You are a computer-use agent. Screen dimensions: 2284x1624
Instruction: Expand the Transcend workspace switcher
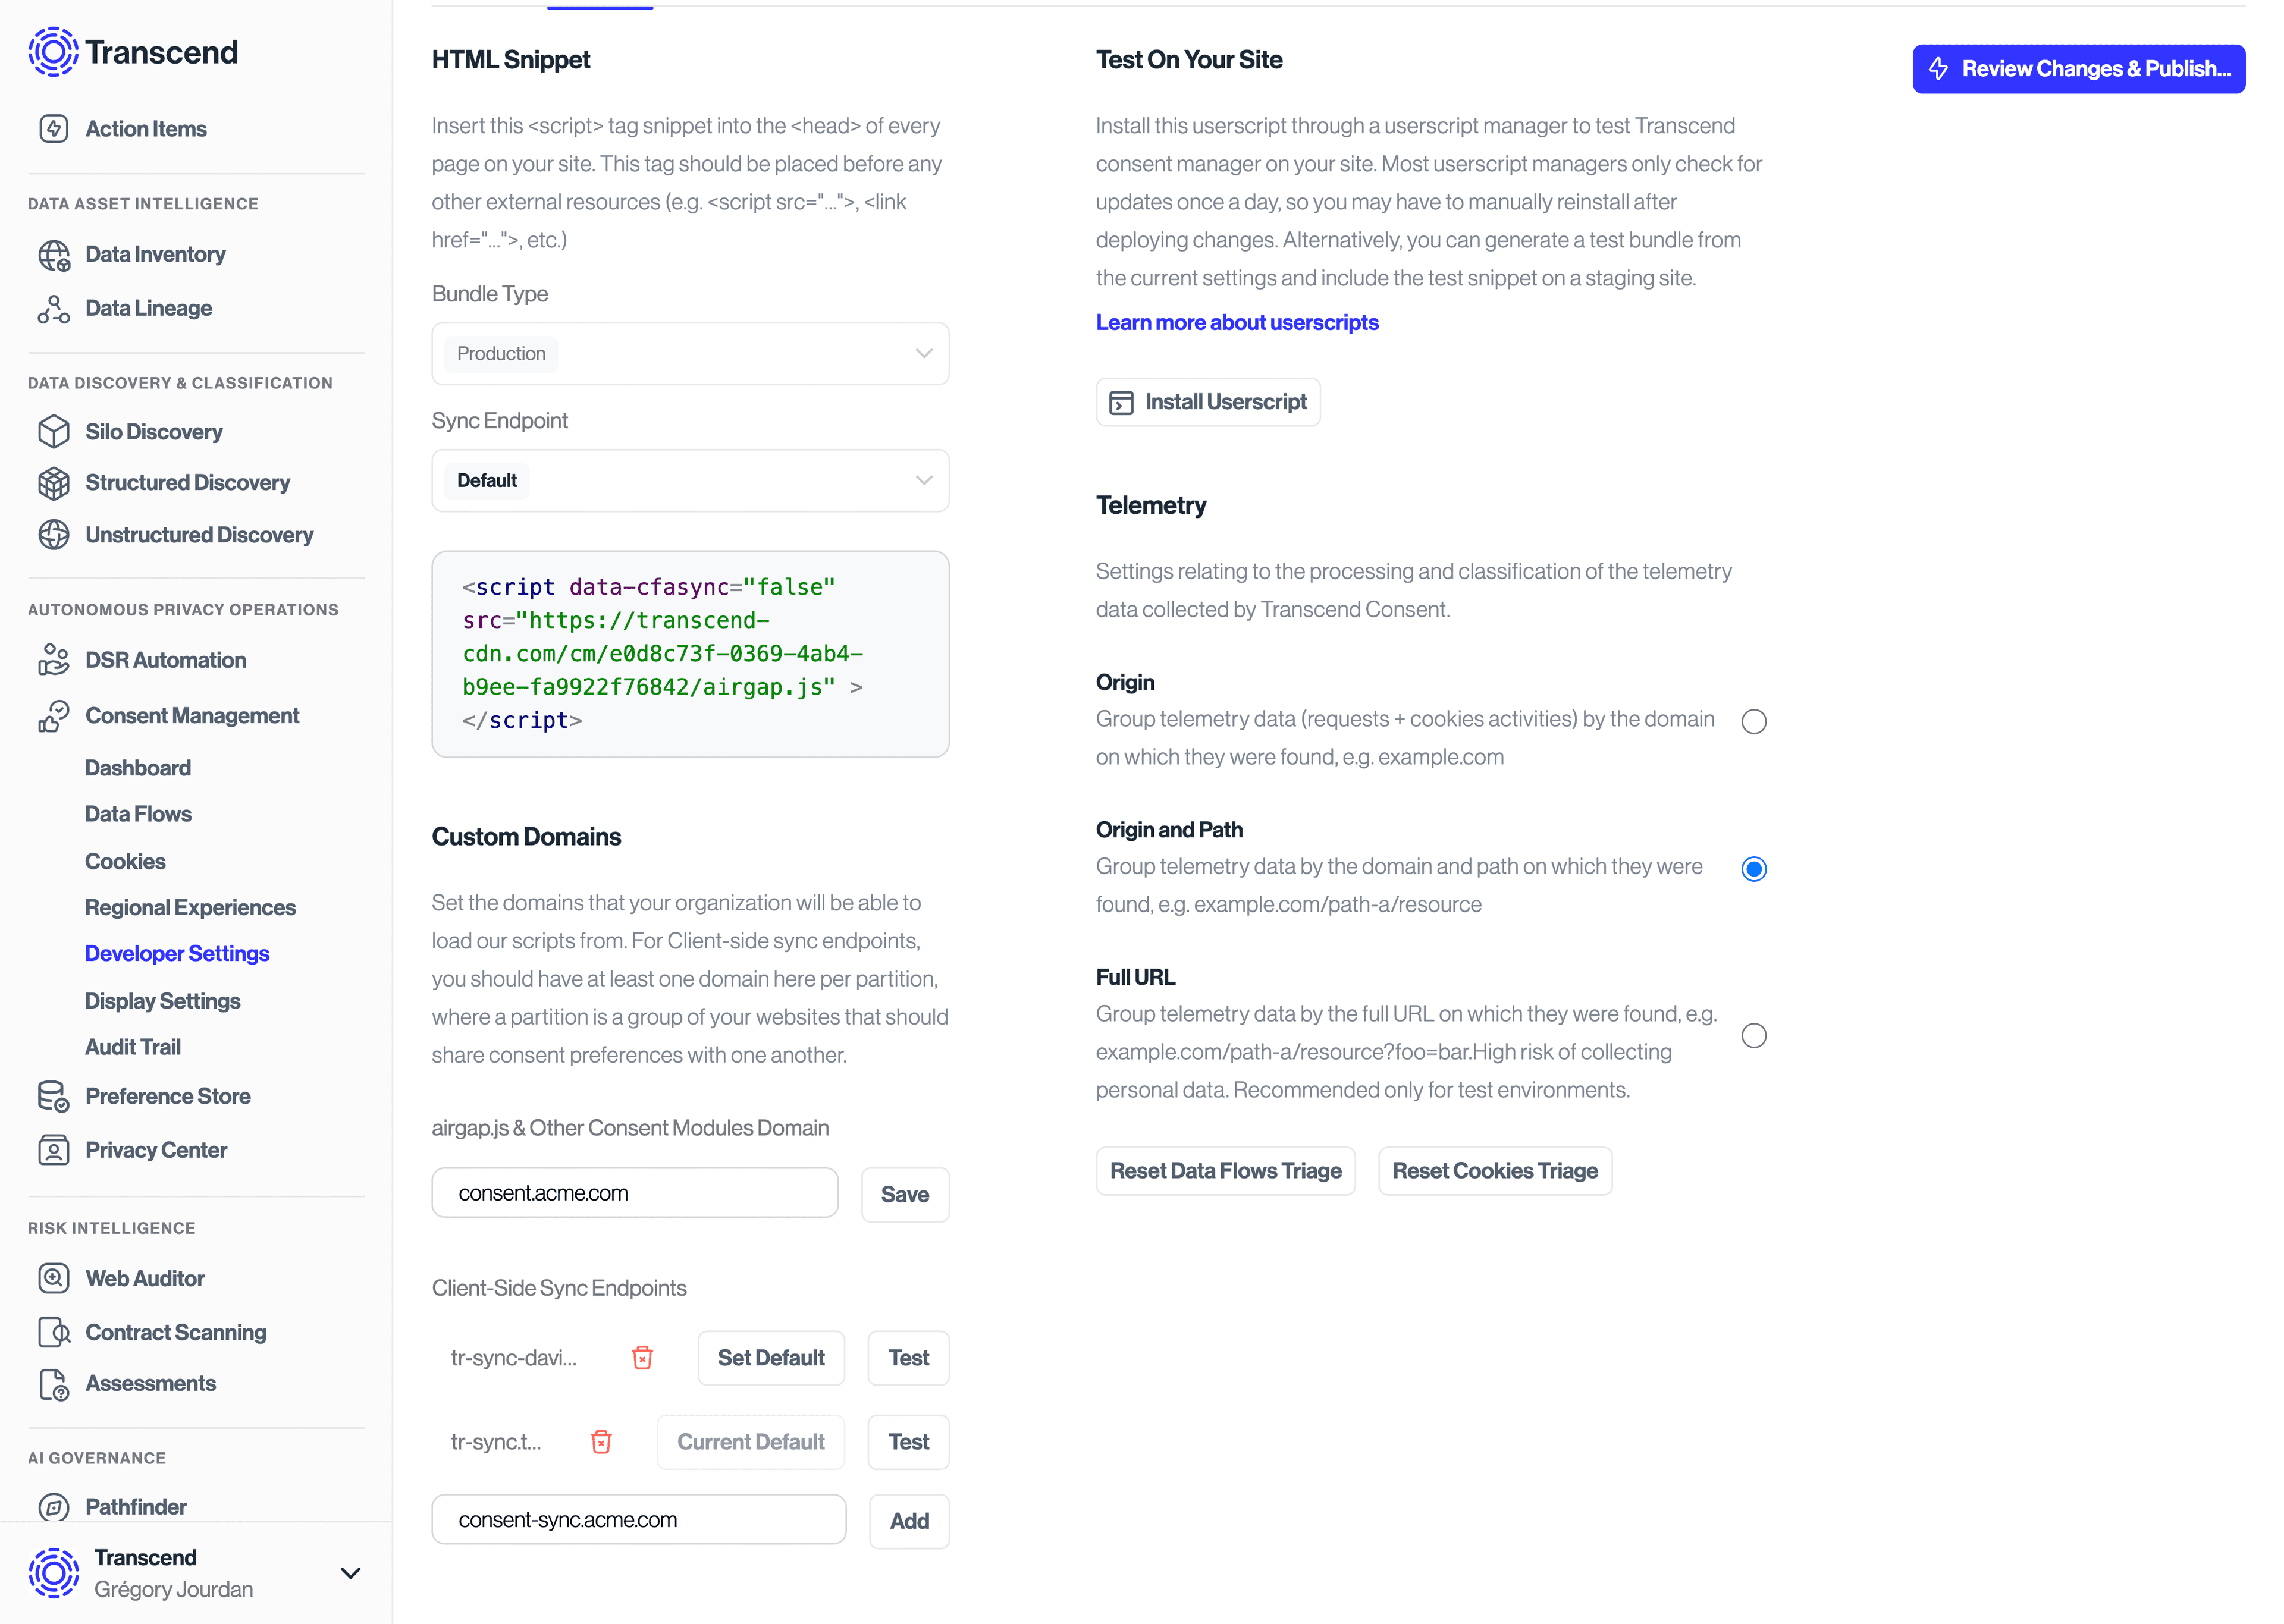[350, 1573]
